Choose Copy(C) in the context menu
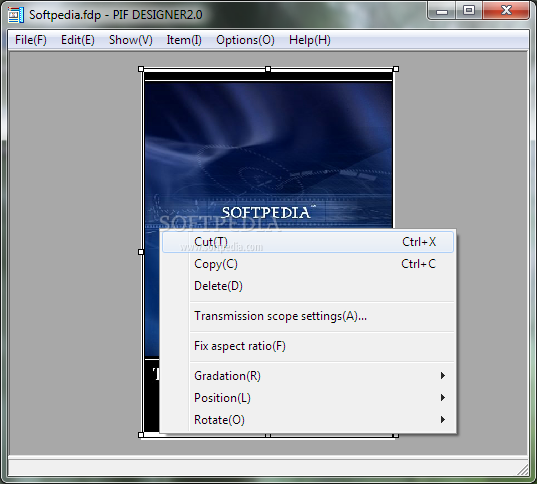 (x=308, y=264)
